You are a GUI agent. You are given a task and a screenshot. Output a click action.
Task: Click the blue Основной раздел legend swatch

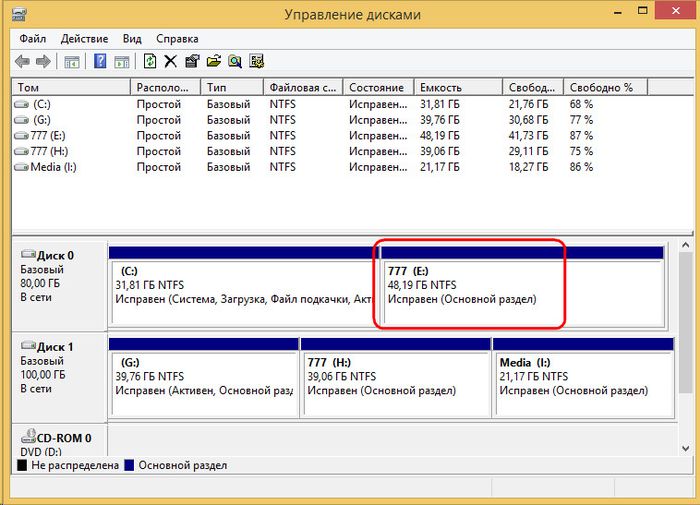point(130,465)
